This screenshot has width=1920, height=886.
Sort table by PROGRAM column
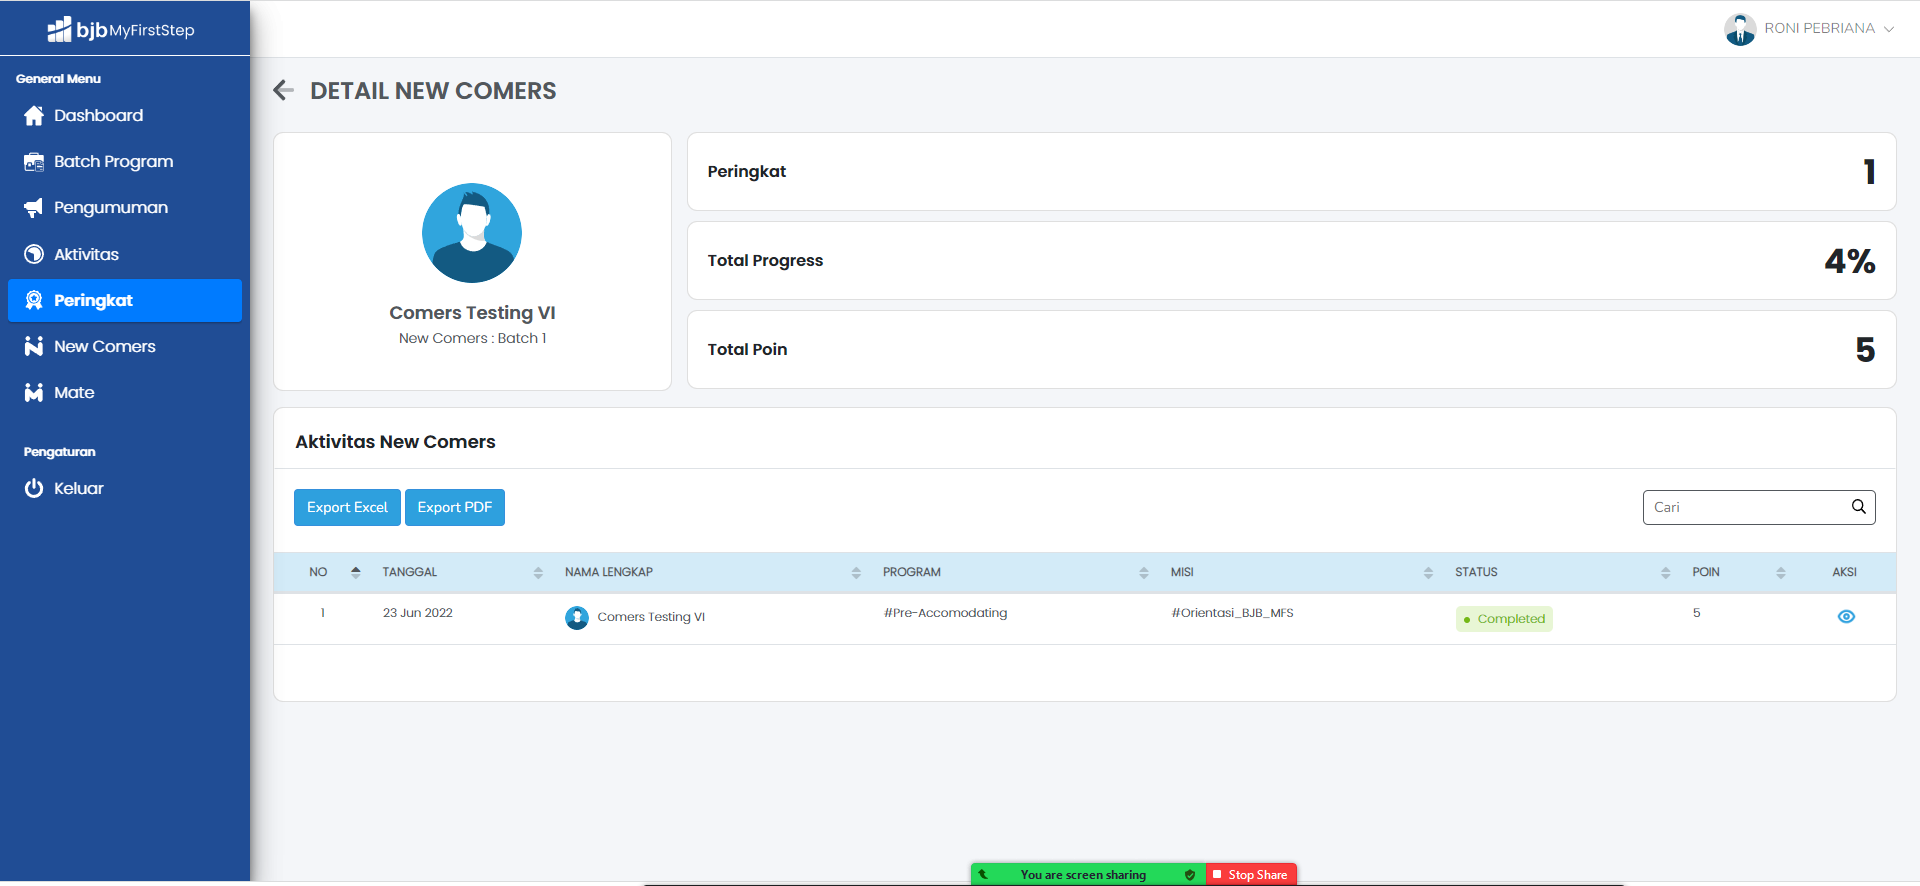click(1144, 572)
